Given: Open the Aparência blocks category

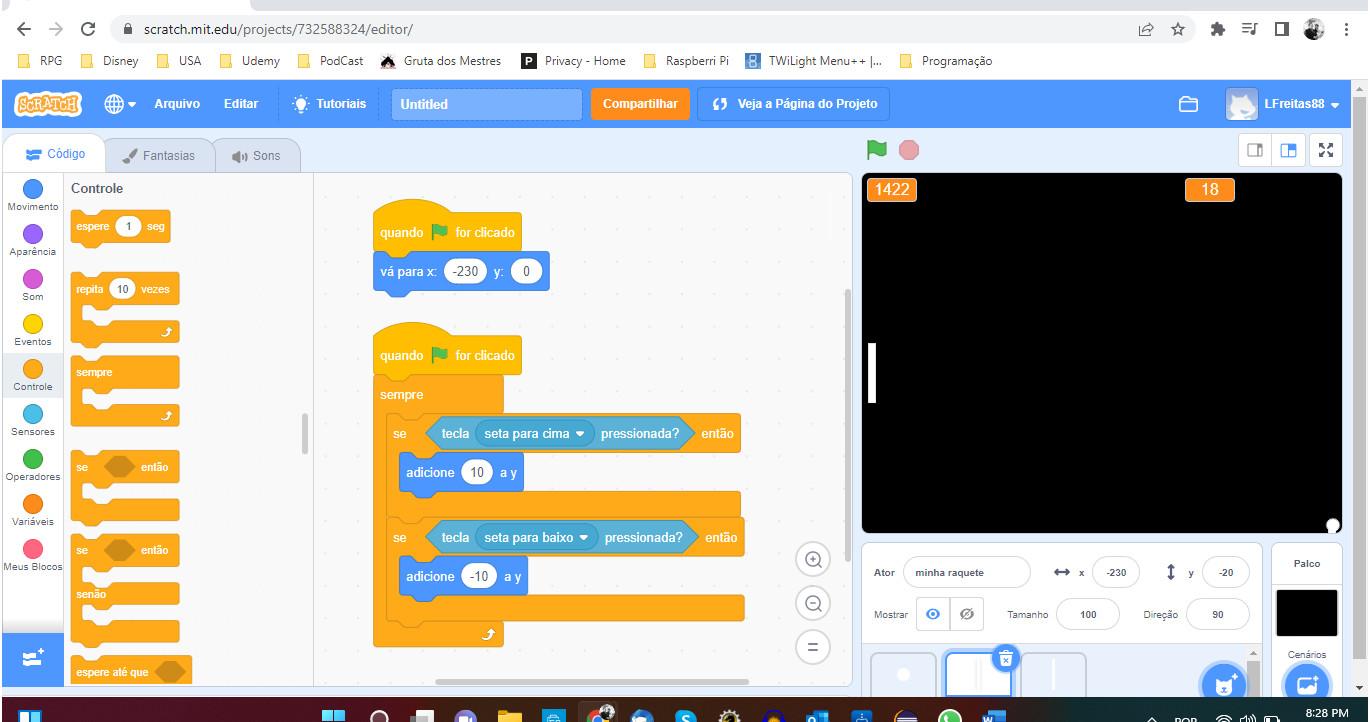Looking at the screenshot, I should click(33, 240).
